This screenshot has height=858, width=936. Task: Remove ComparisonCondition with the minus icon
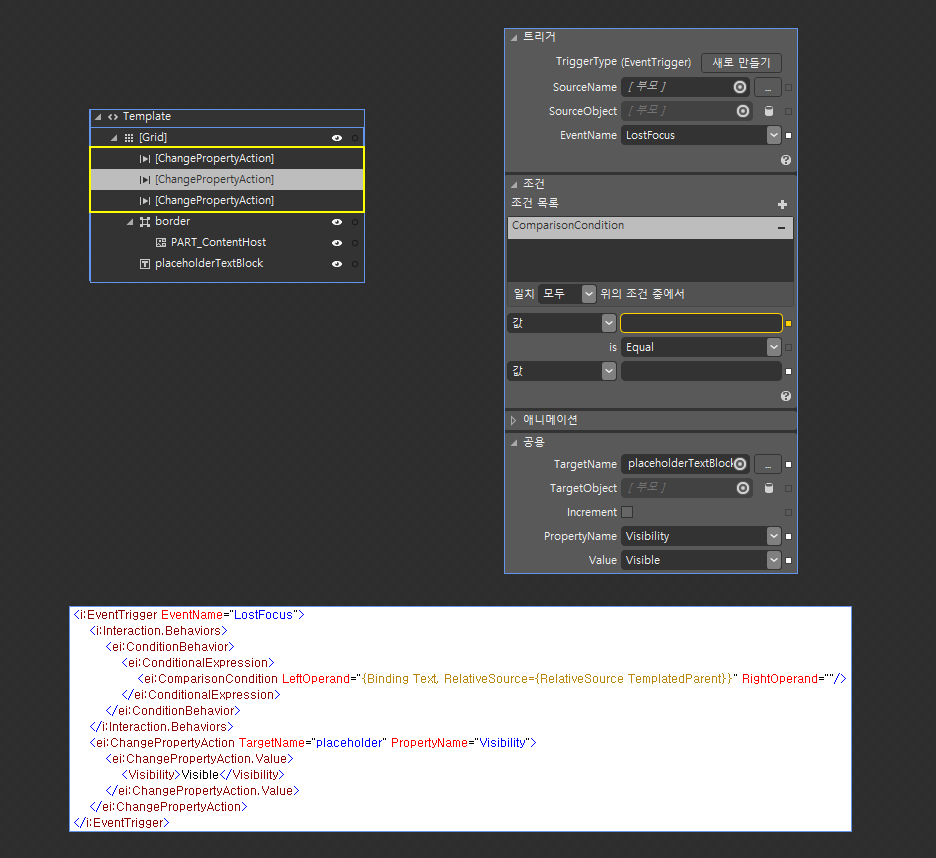[783, 228]
